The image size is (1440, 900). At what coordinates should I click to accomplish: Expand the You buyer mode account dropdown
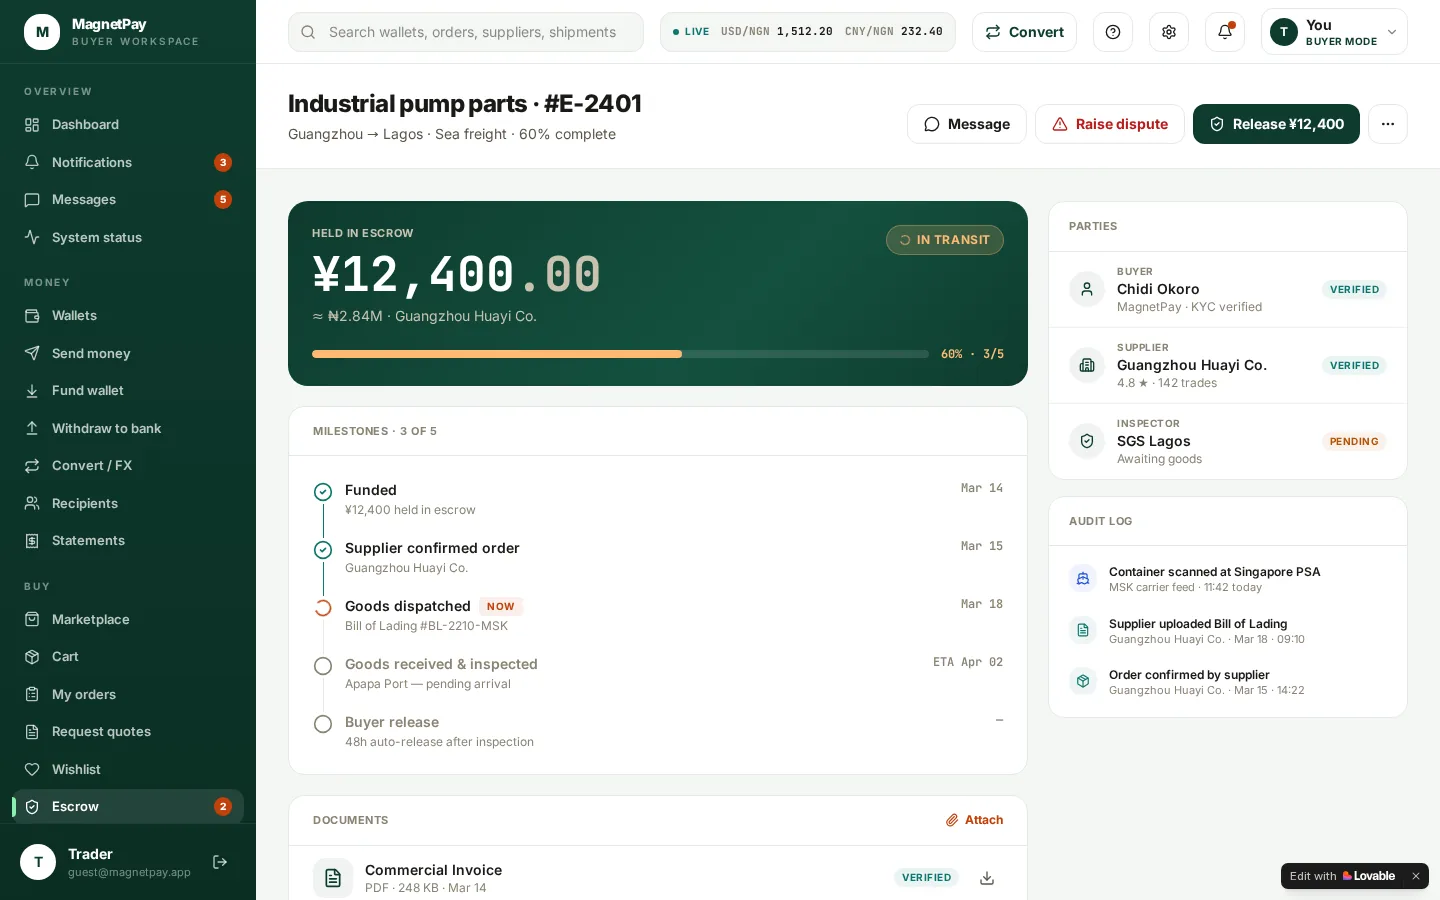coord(1334,32)
